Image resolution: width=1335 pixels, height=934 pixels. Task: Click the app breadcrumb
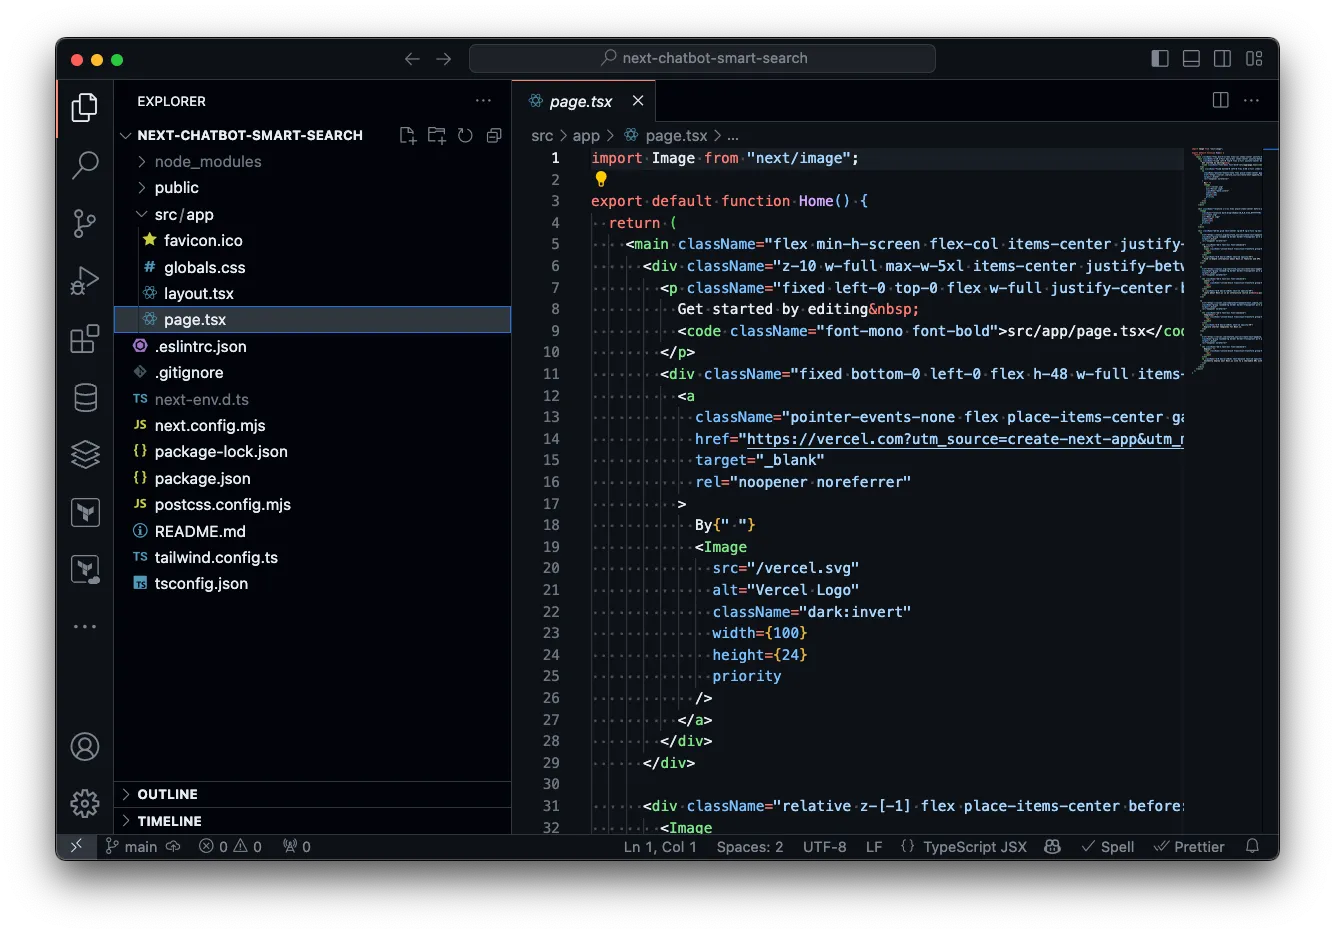[586, 135]
